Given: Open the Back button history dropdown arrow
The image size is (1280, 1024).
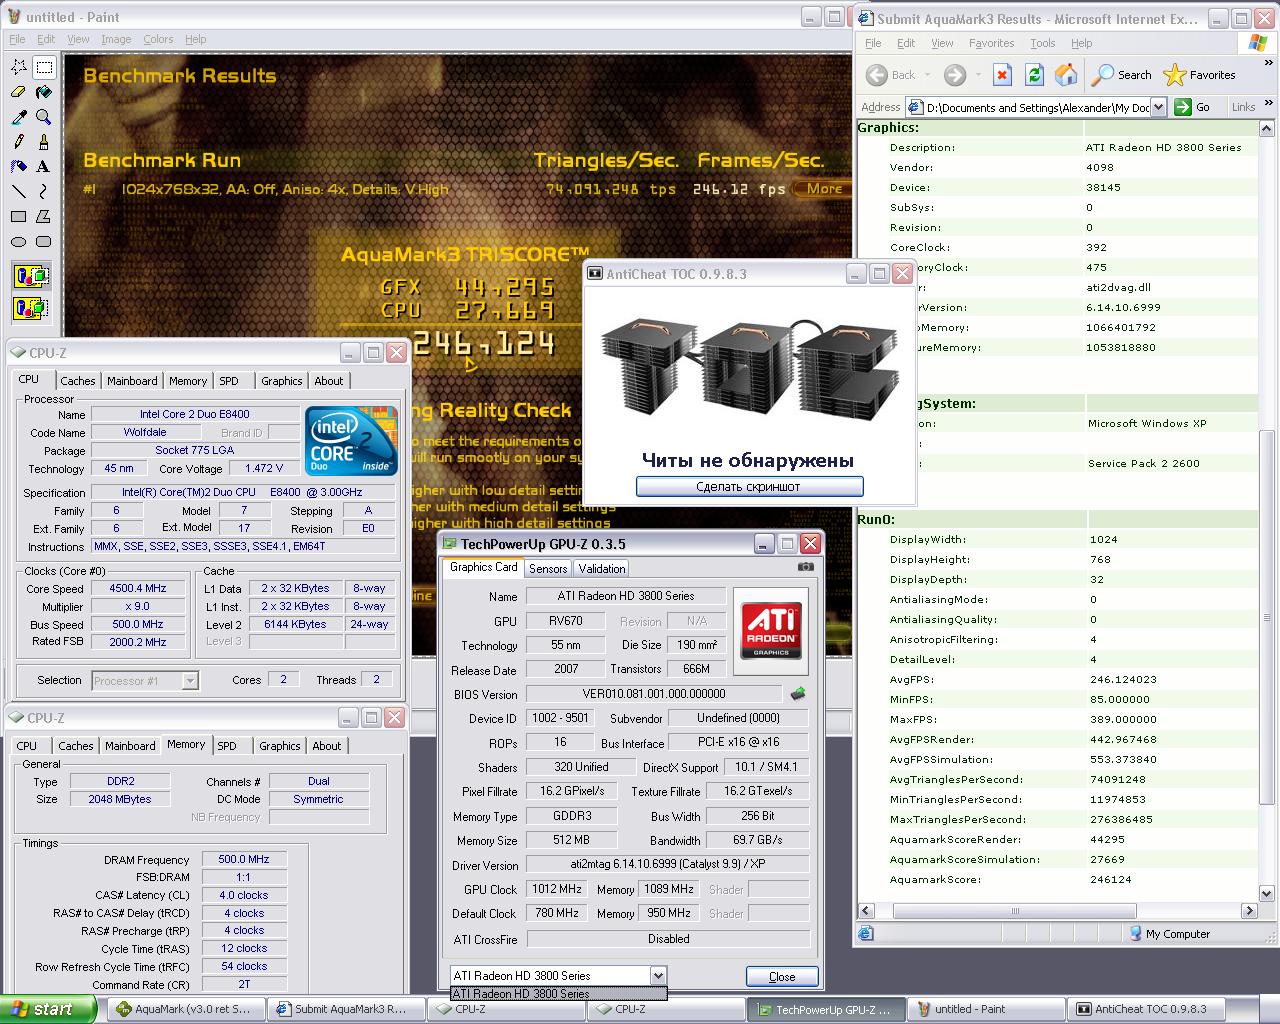Looking at the screenshot, I should 927,75.
